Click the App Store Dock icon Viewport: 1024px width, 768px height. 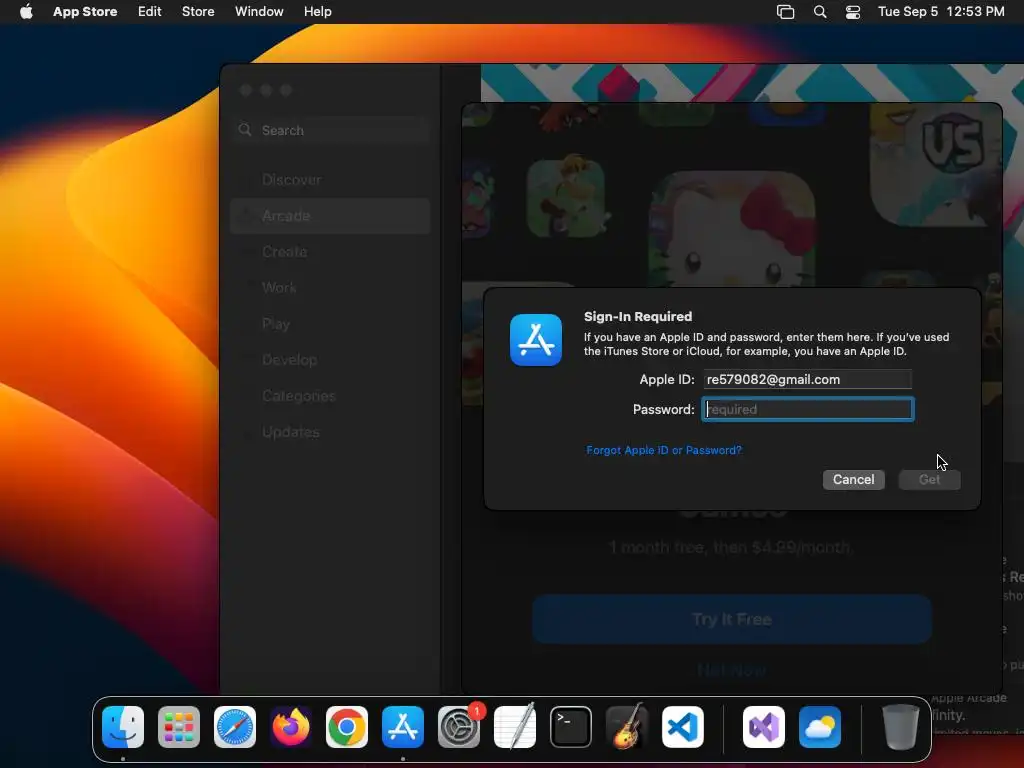point(403,727)
